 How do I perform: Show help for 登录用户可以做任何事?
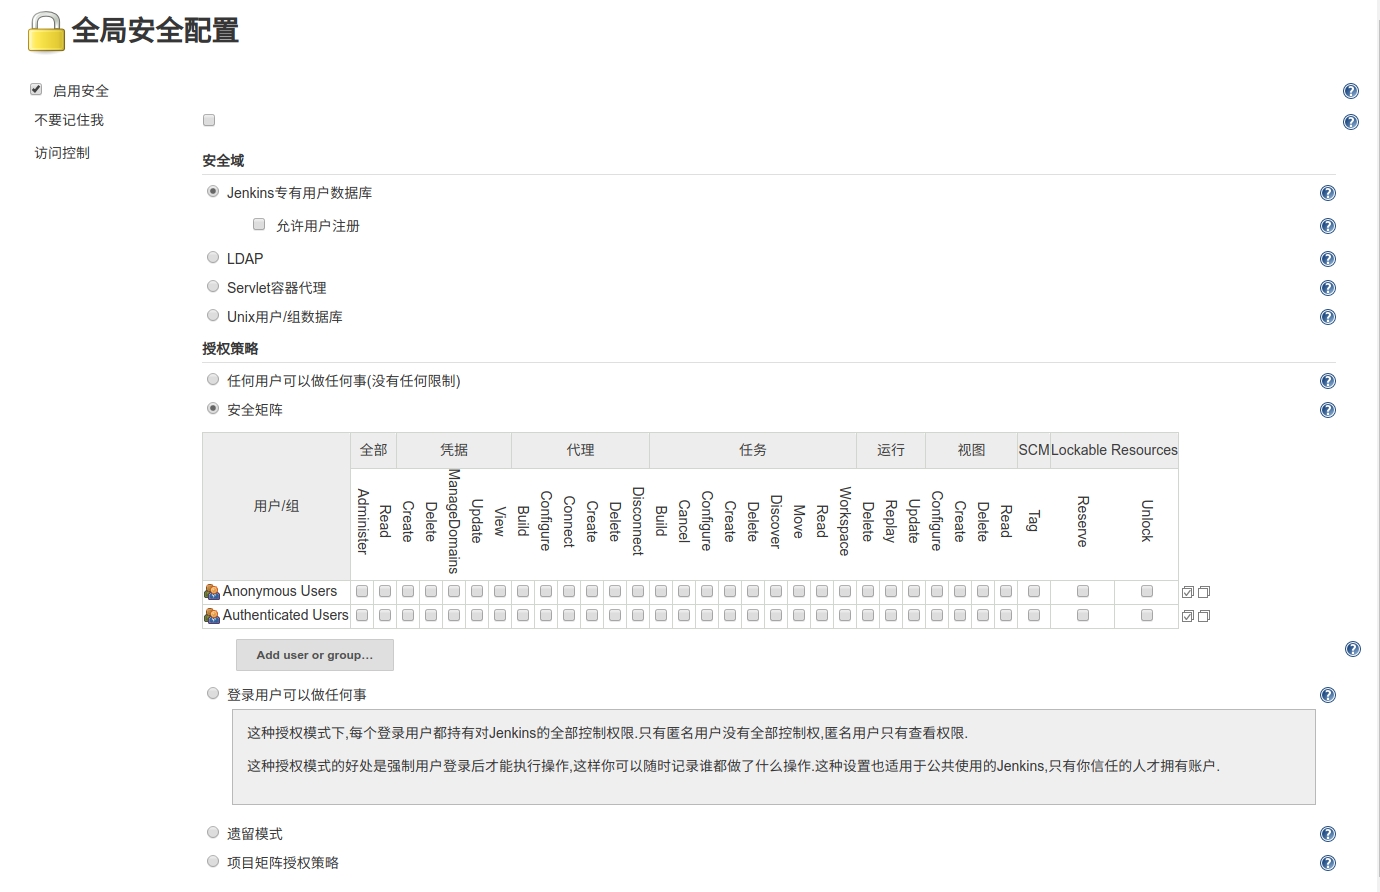(x=1328, y=695)
